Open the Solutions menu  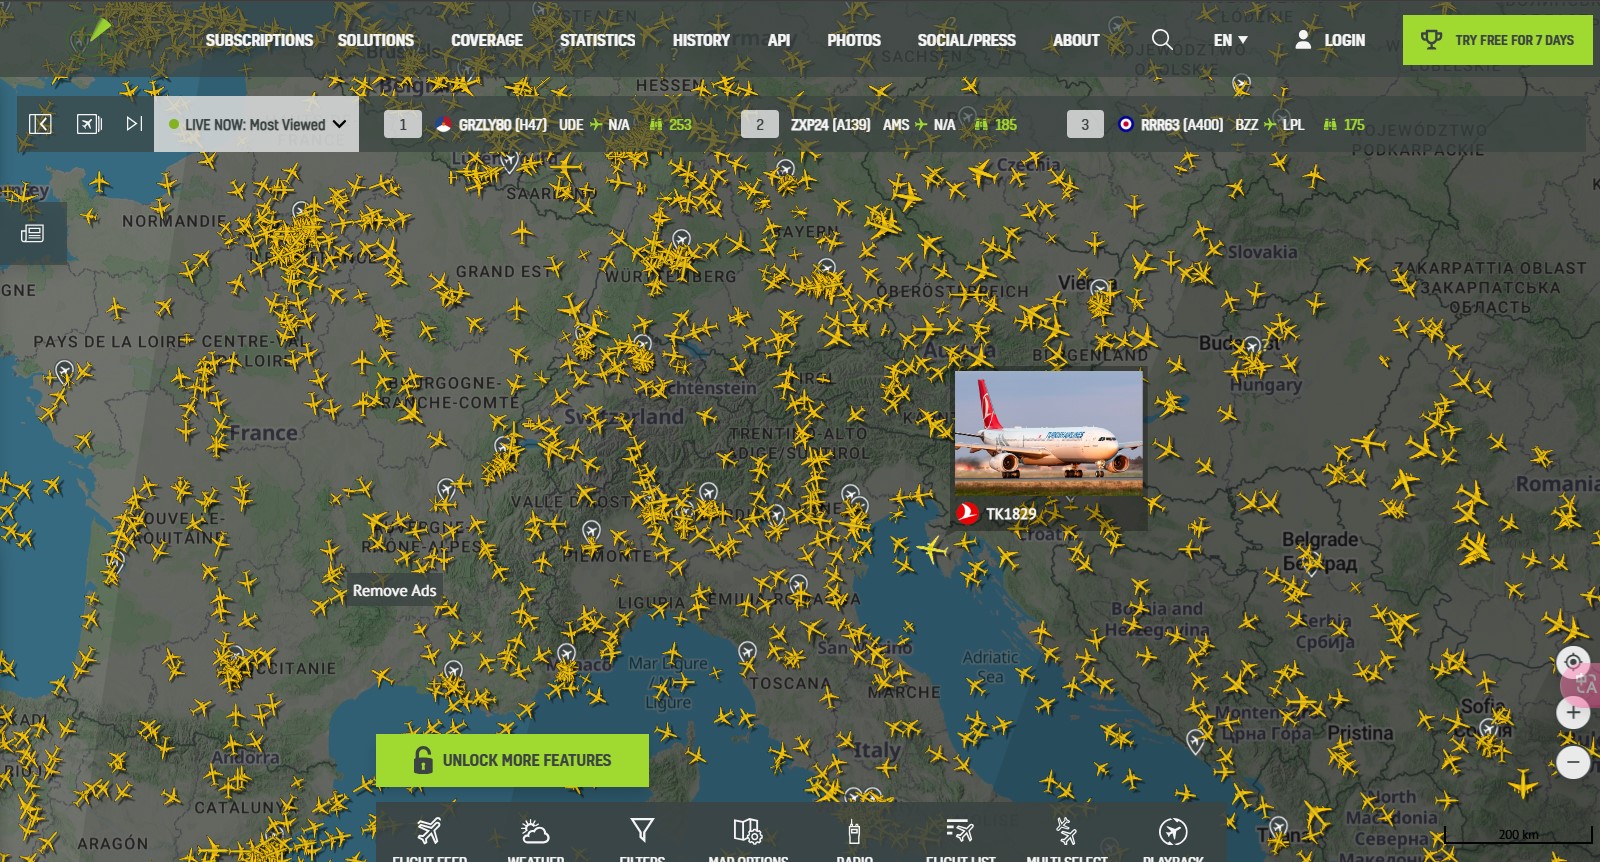(375, 40)
